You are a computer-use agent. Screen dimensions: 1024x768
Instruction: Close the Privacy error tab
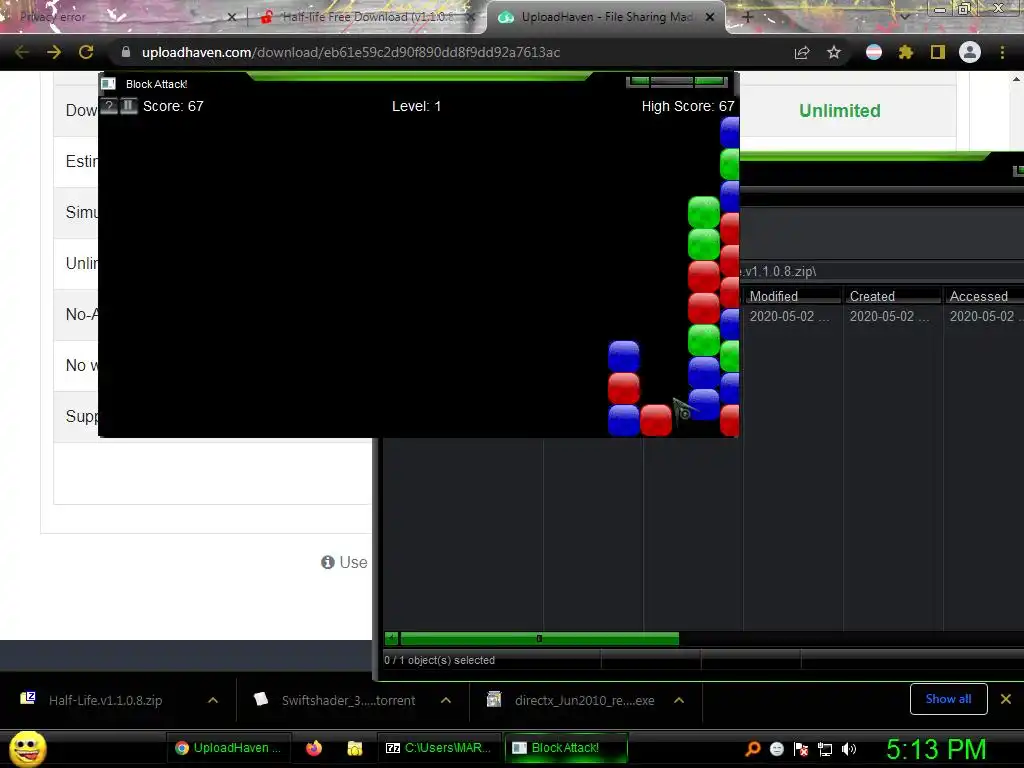(x=232, y=17)
